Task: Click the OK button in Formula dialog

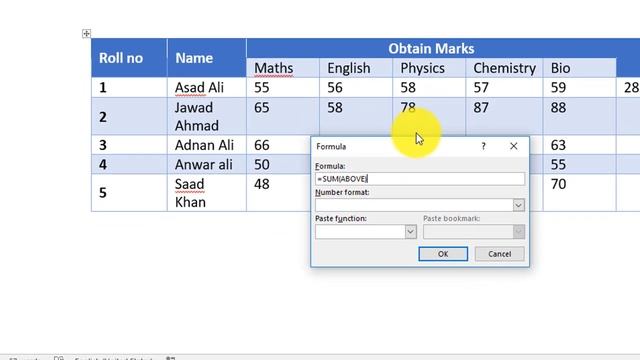Action: click(x=443, y=254)
